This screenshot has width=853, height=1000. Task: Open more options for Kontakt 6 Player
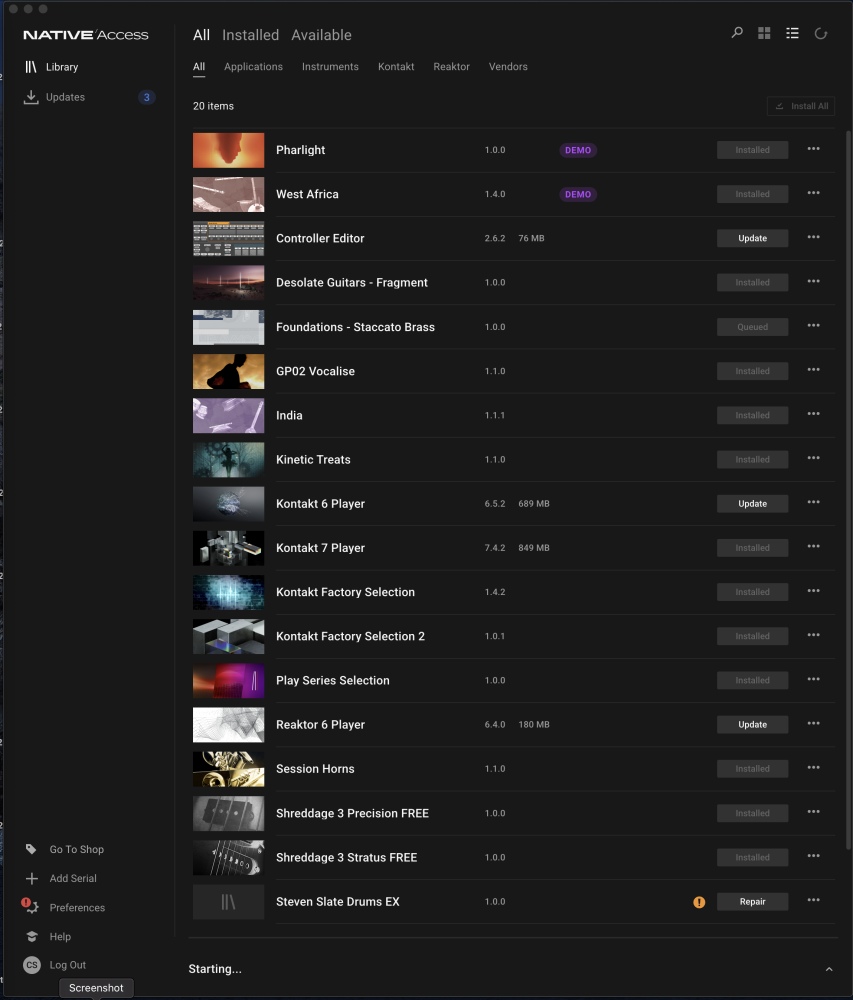tap(813, 503)
